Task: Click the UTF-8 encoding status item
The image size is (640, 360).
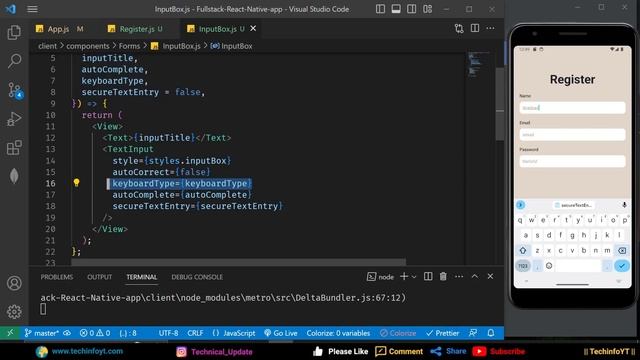Action: 168,333
